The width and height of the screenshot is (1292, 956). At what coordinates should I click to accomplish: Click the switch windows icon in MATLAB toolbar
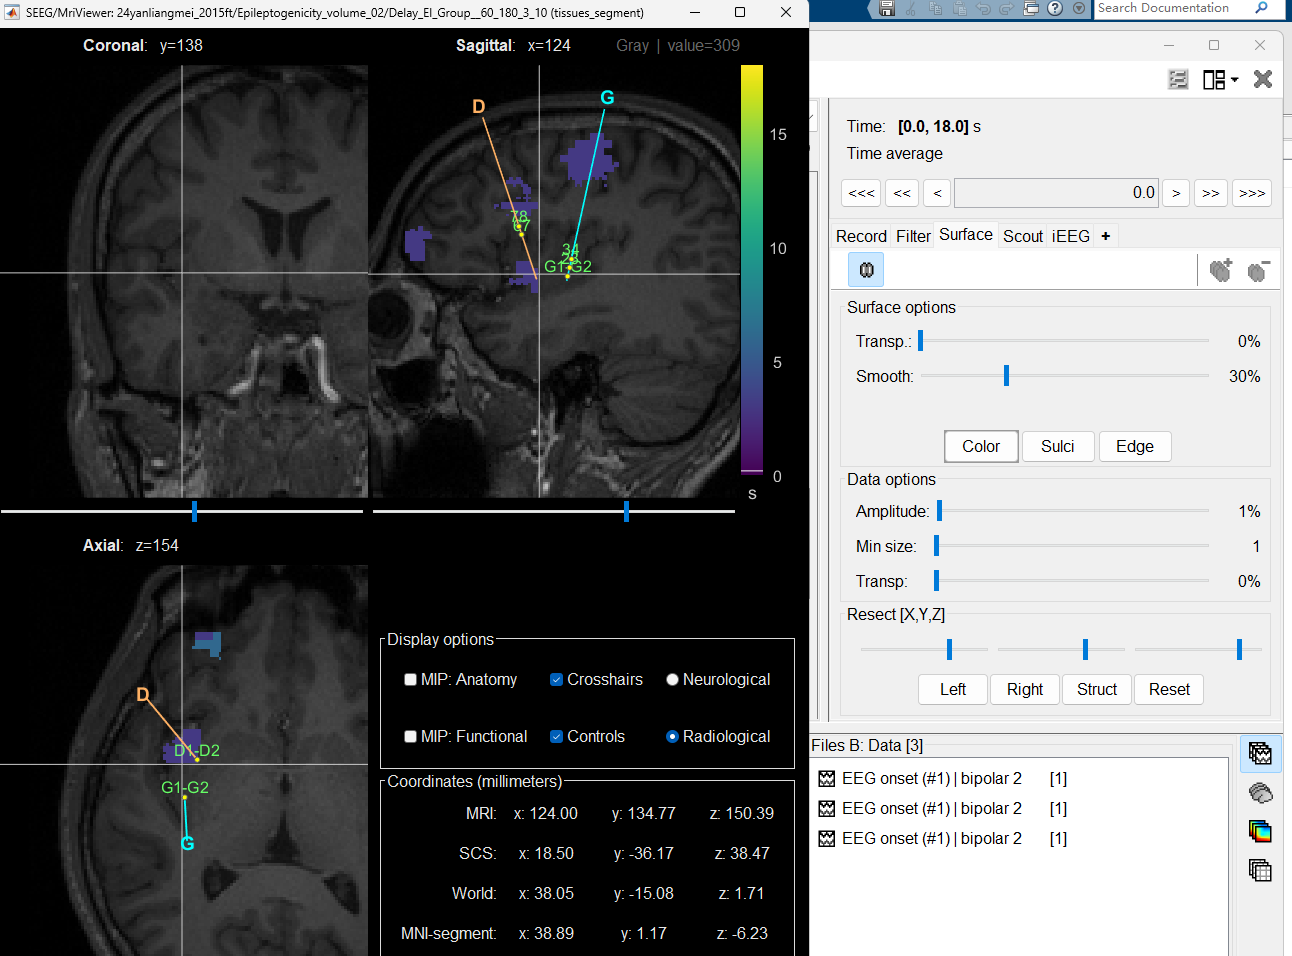point(1031,8)
